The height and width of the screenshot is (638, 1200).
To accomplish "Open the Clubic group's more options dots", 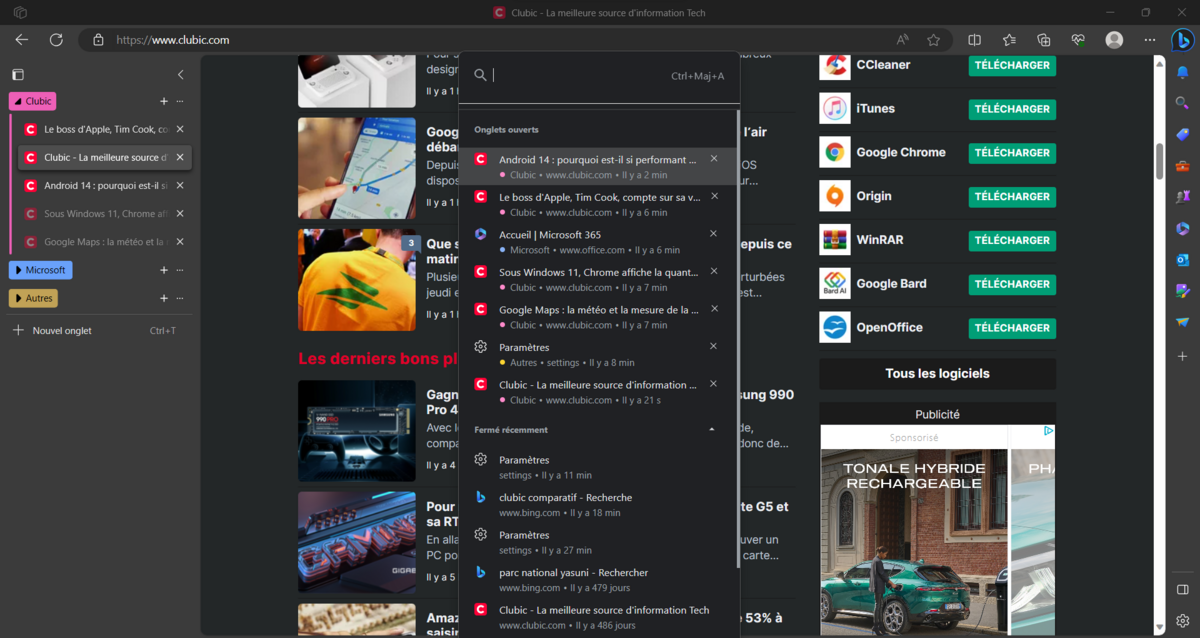I will (180, 101).
